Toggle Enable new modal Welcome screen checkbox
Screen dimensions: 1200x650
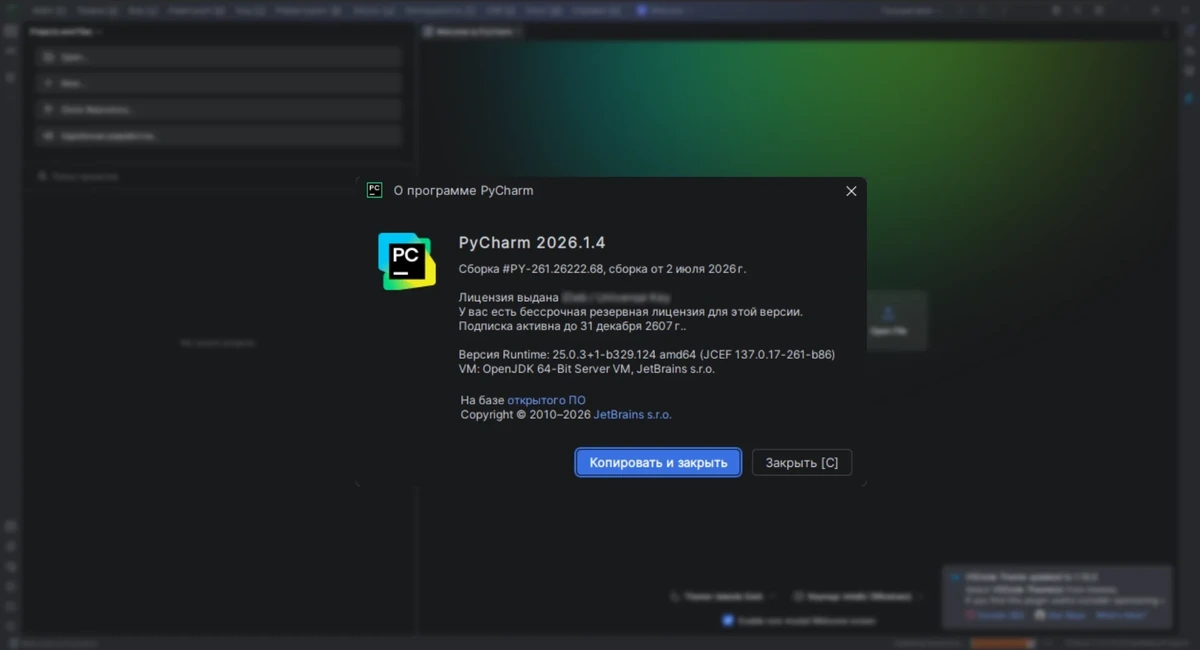click(728, 620)
